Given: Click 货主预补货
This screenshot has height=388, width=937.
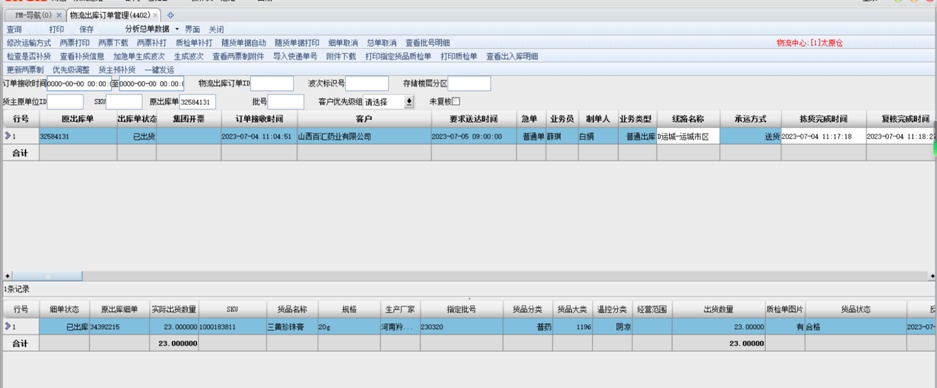Looking at the screenshot, I should point(117,70).
